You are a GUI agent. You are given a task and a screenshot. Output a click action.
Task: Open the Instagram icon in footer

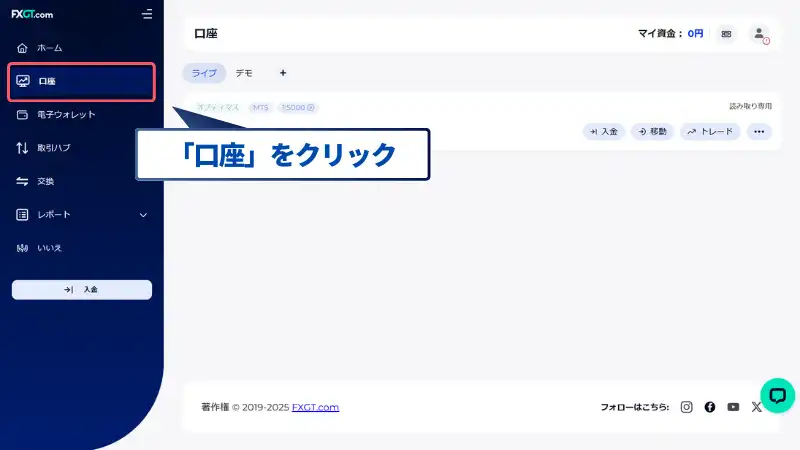click(x=687, y=407)
